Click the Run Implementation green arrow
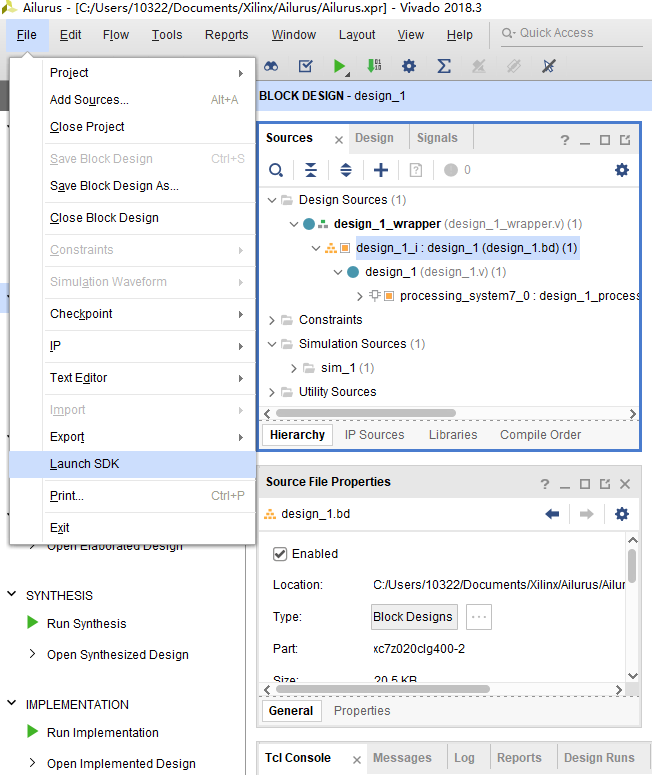 tap(33, 731)
